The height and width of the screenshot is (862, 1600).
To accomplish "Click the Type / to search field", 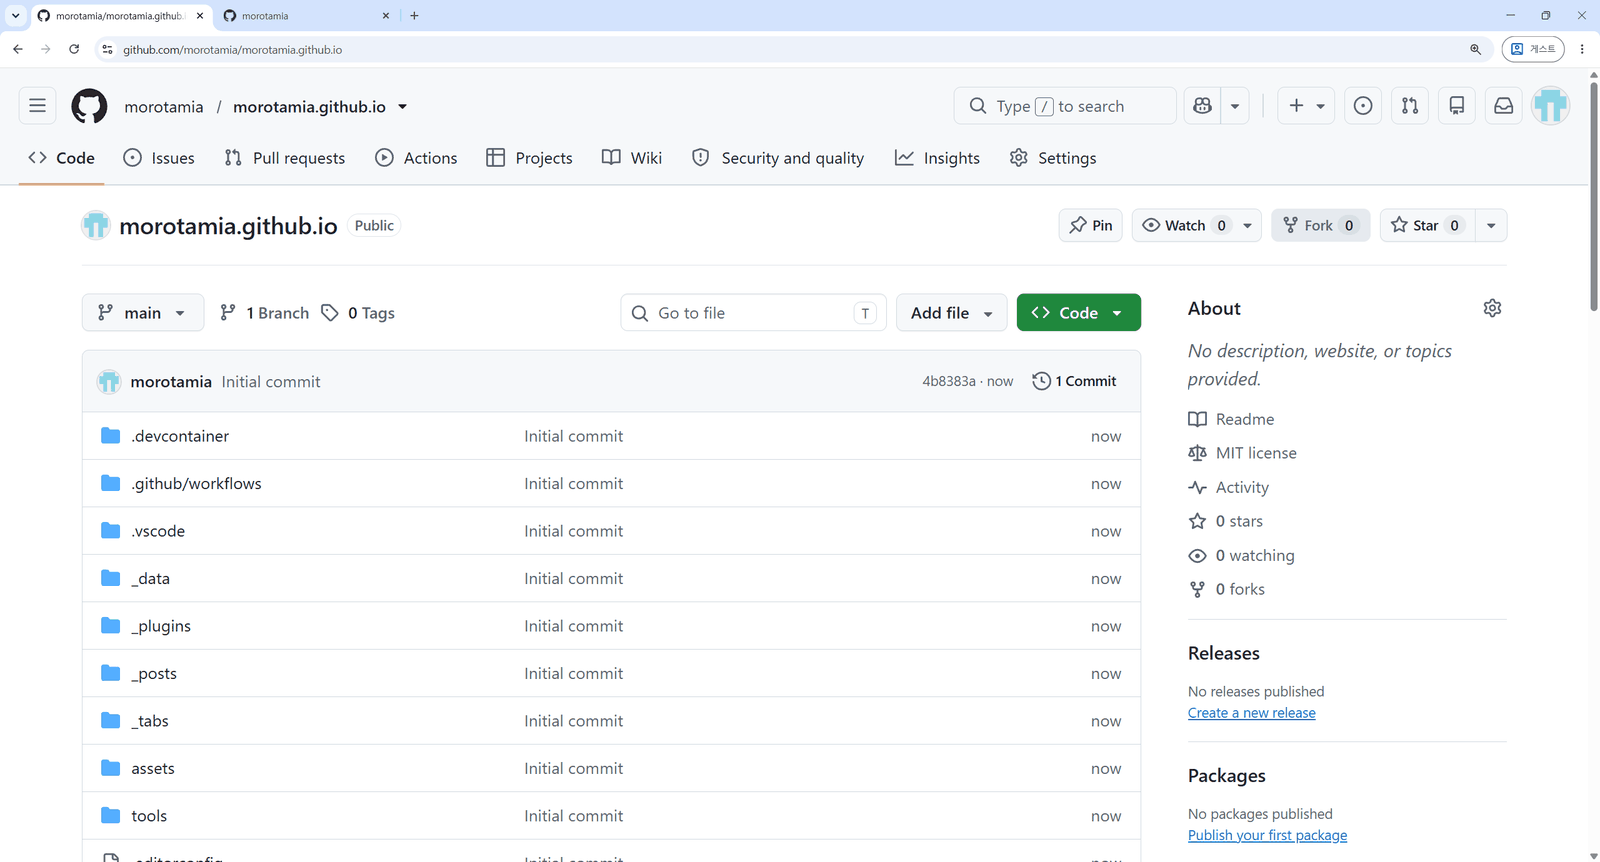I will (1065, 106).
